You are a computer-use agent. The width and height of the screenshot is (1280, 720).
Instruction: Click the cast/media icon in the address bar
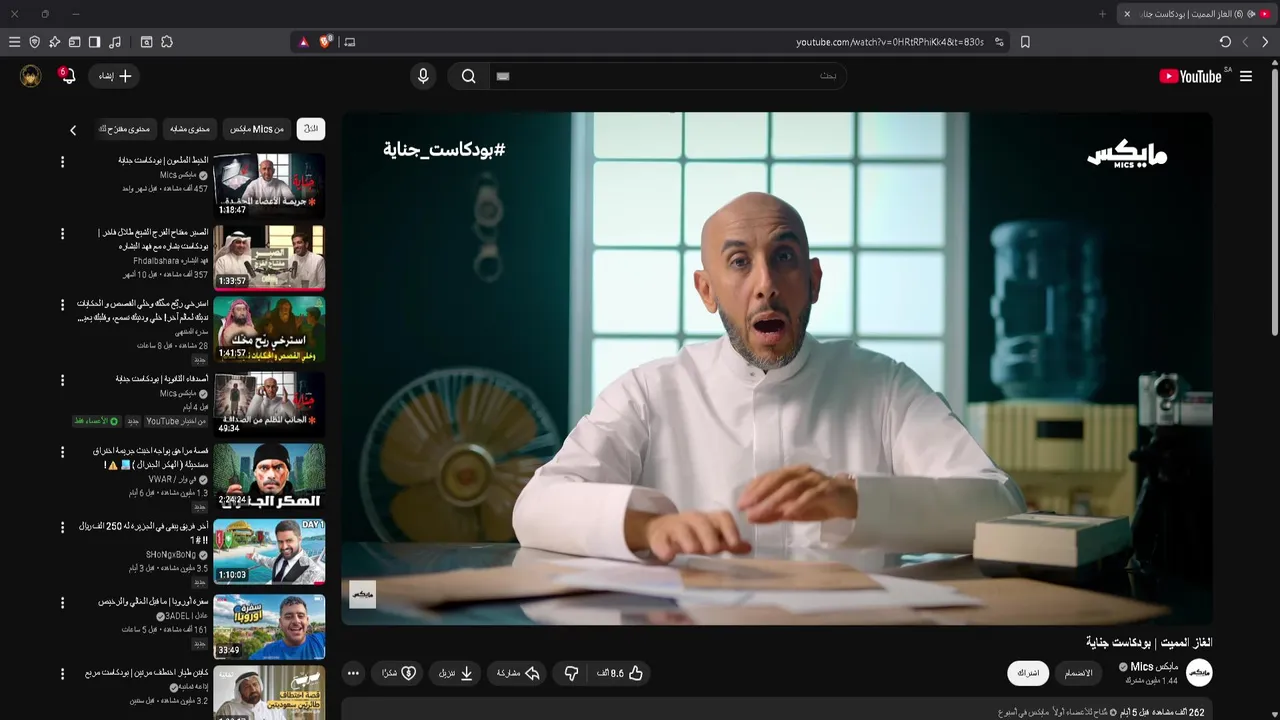pos(349,42)
